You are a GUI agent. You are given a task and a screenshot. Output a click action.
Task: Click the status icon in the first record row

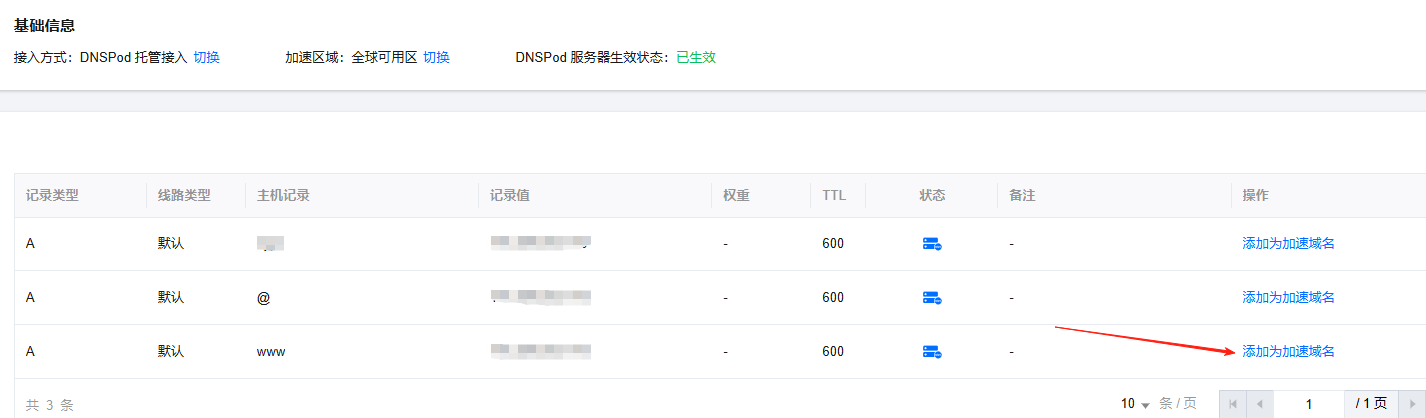[x=932, y=244]
